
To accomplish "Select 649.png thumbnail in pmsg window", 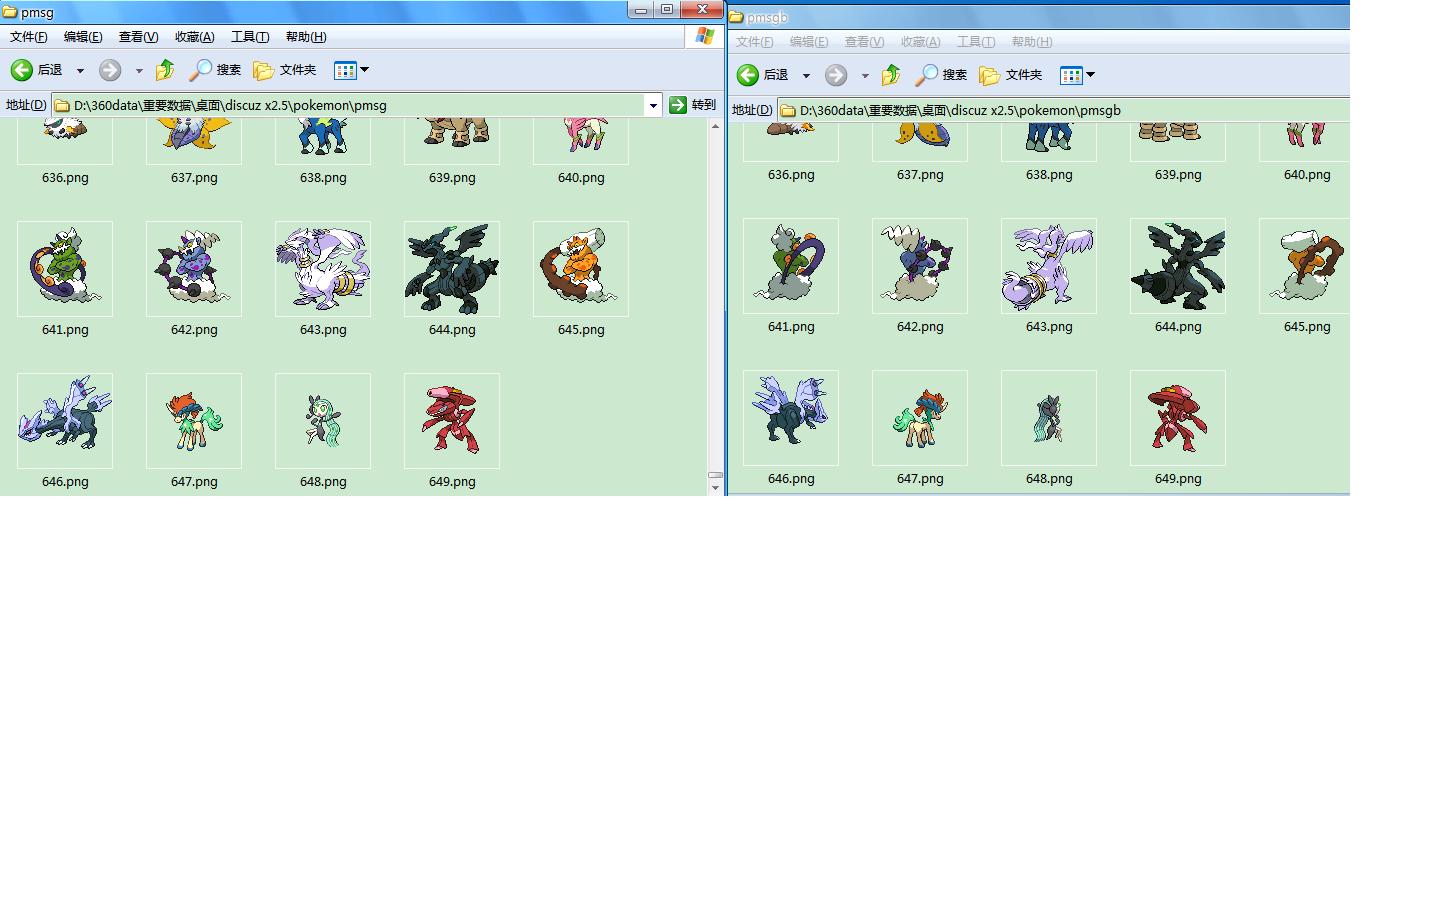I will [x=452, y=421].
